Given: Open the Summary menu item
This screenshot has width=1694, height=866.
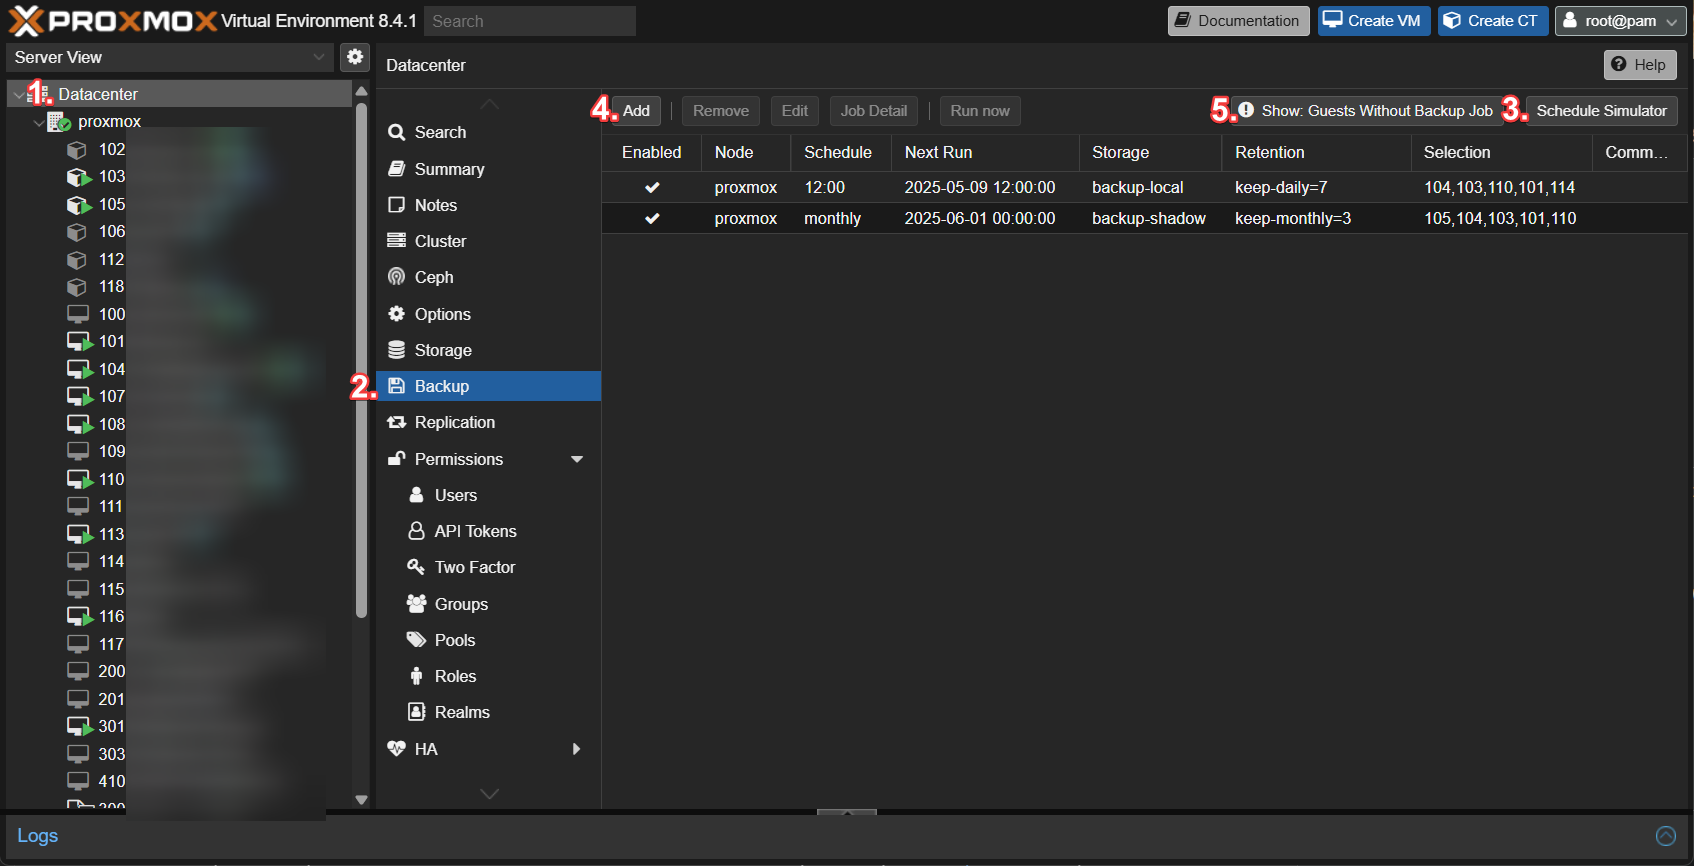Looking at the screenshot, I should tap(449, 169).
